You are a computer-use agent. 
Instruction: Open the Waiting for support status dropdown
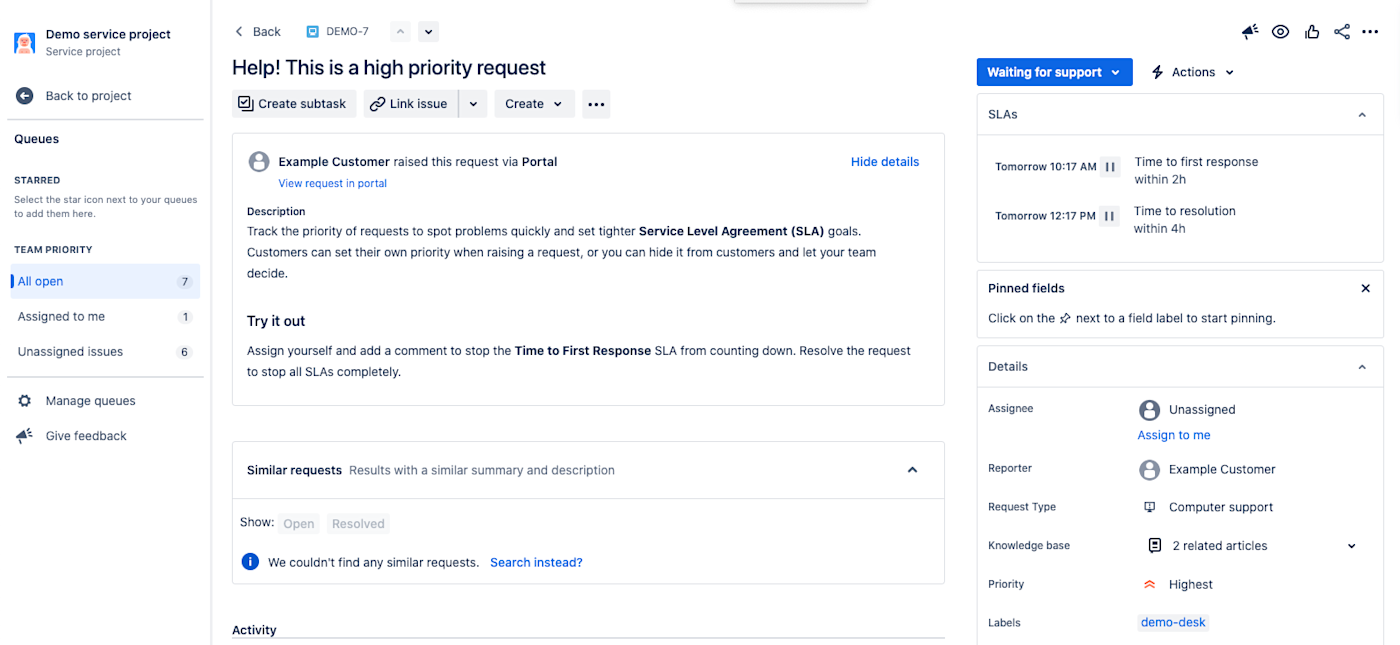1055,72
